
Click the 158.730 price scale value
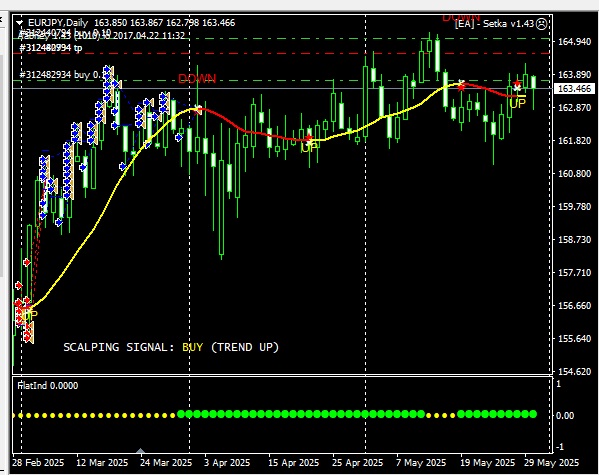point(574,240)
